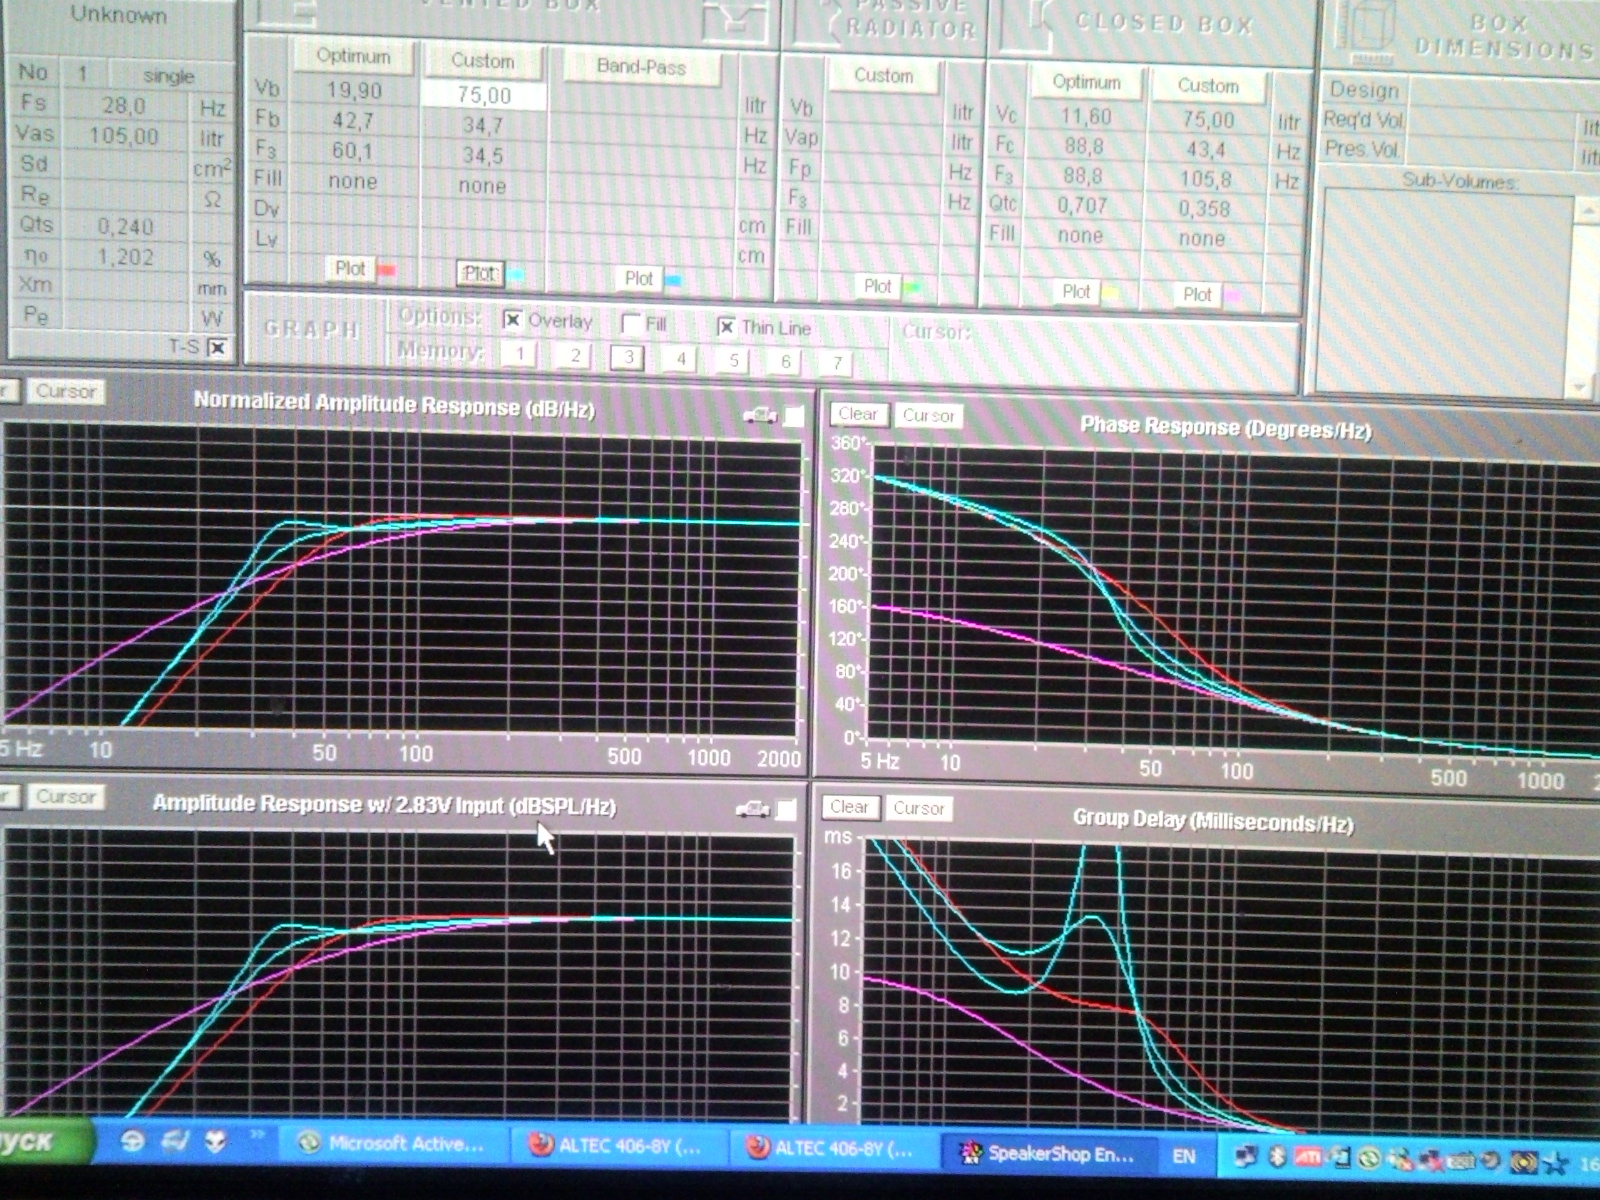The image size is (1600, 1200).
Task: Click the red swatch beside vented Optimum Plot
Action: point(387,270)
